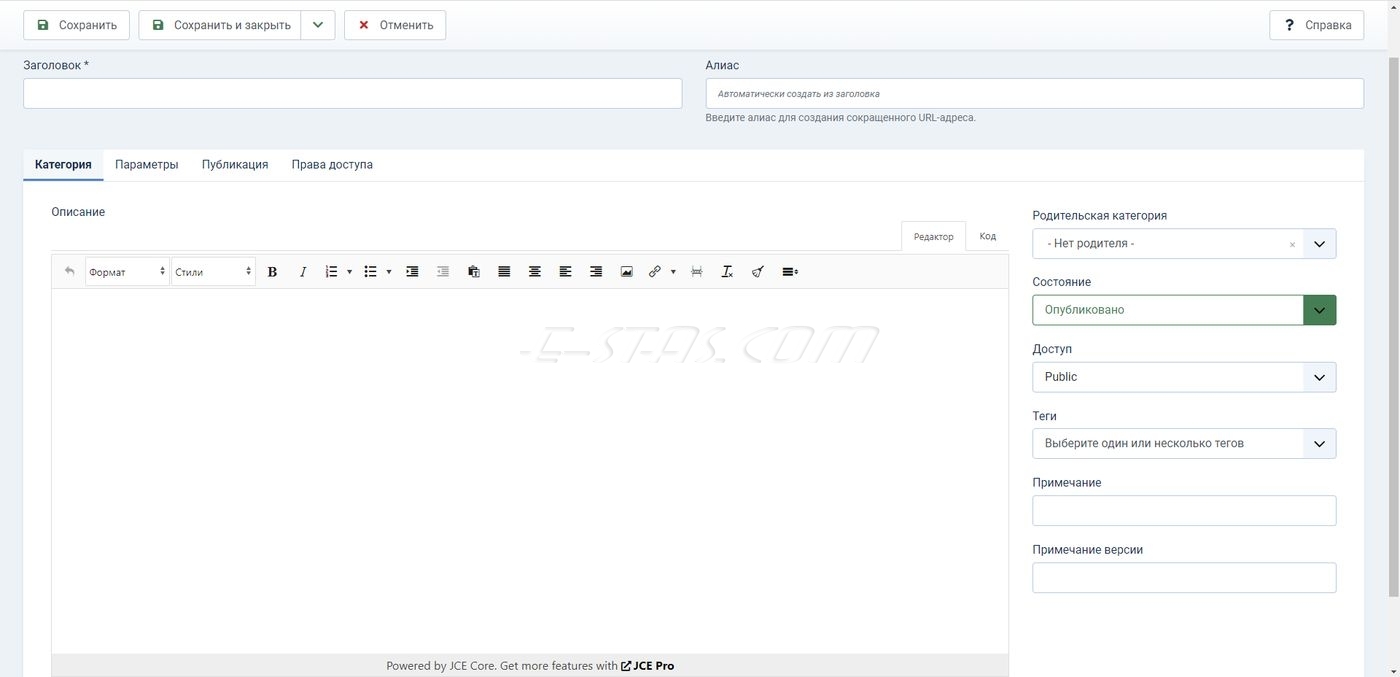The image size is (1400, 677).
Task: Focus the Примечание версии input field
Action: click(1184, 577)
